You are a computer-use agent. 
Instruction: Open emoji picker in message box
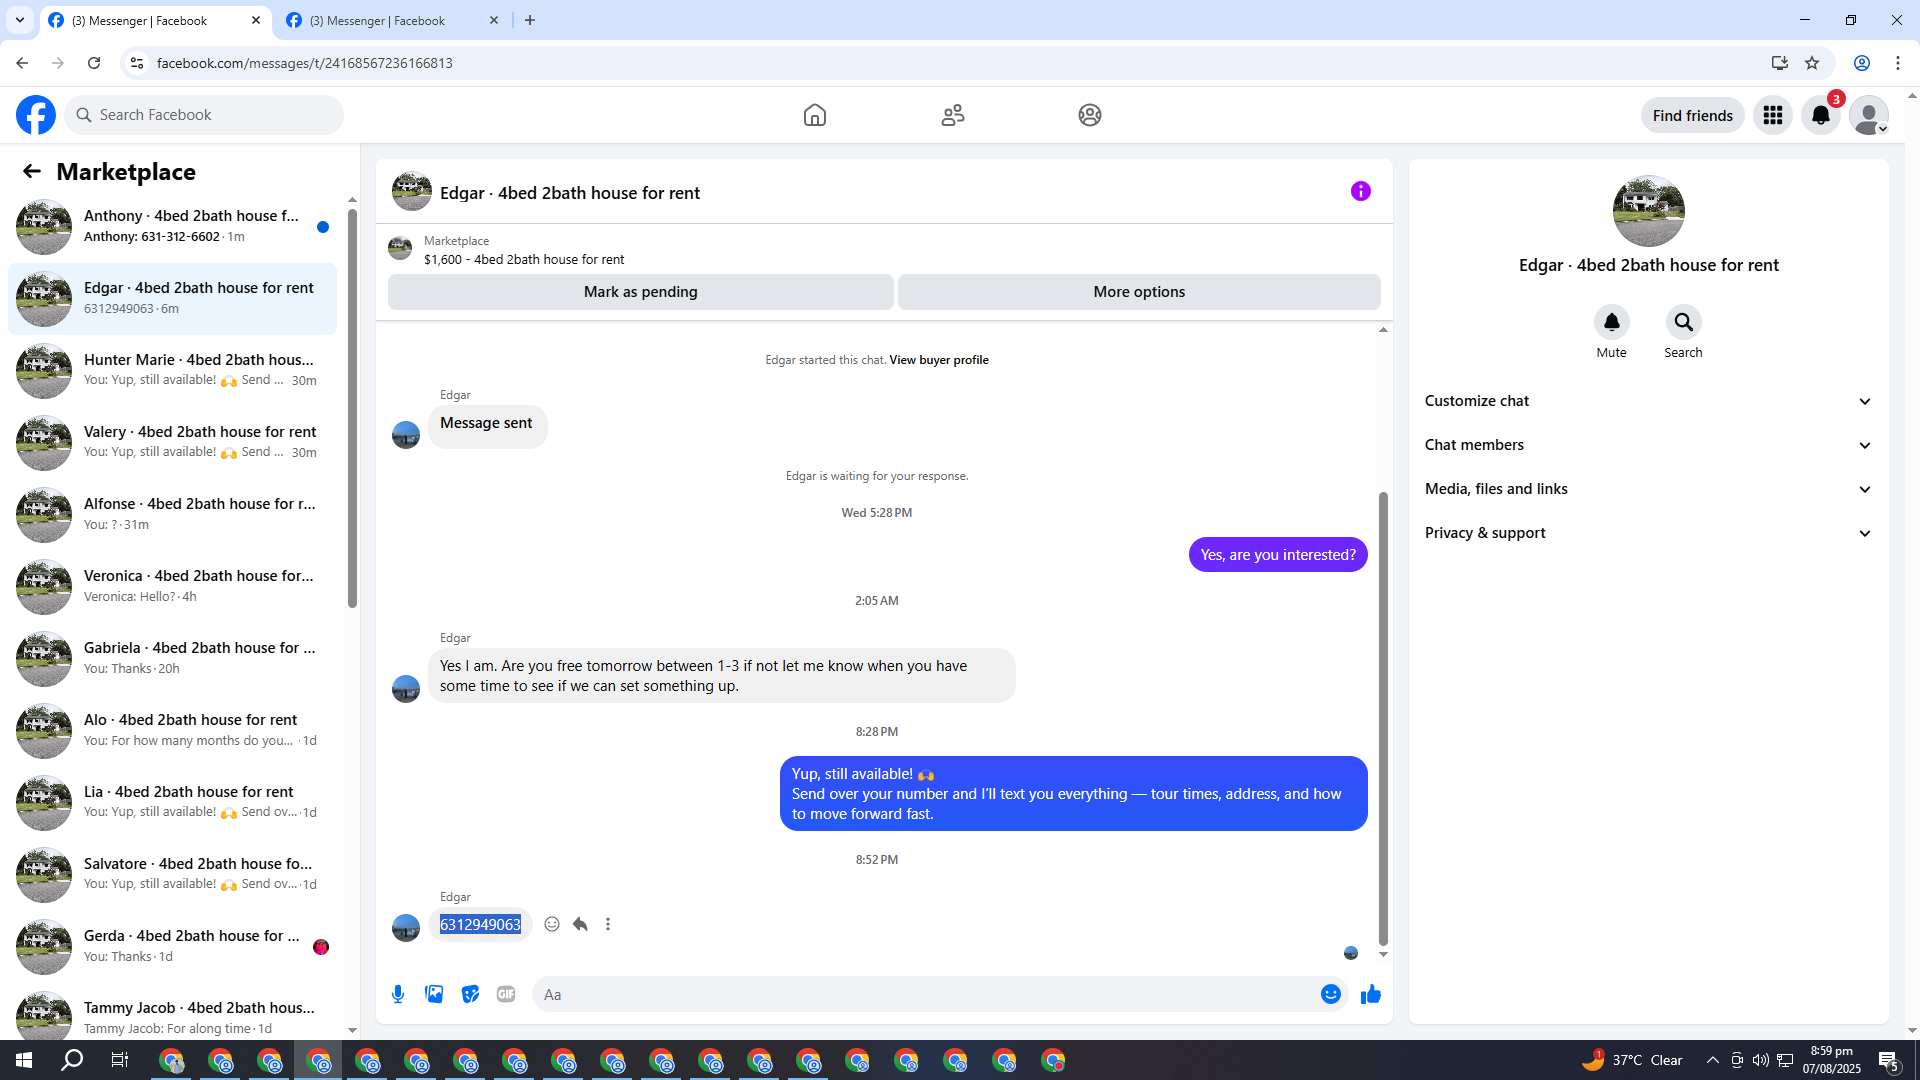point(1331,994)
